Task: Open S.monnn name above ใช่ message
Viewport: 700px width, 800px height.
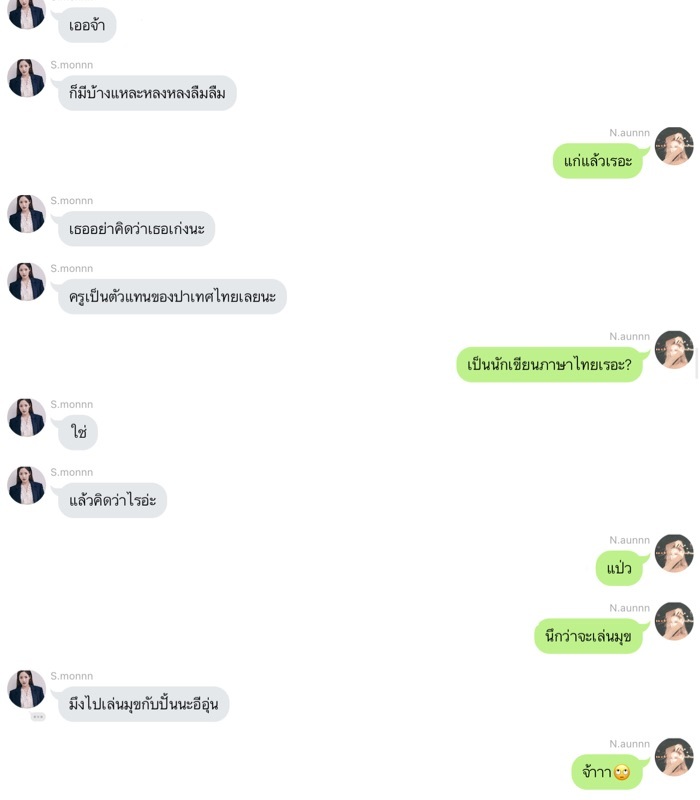Action: click(x=71, y=404)
